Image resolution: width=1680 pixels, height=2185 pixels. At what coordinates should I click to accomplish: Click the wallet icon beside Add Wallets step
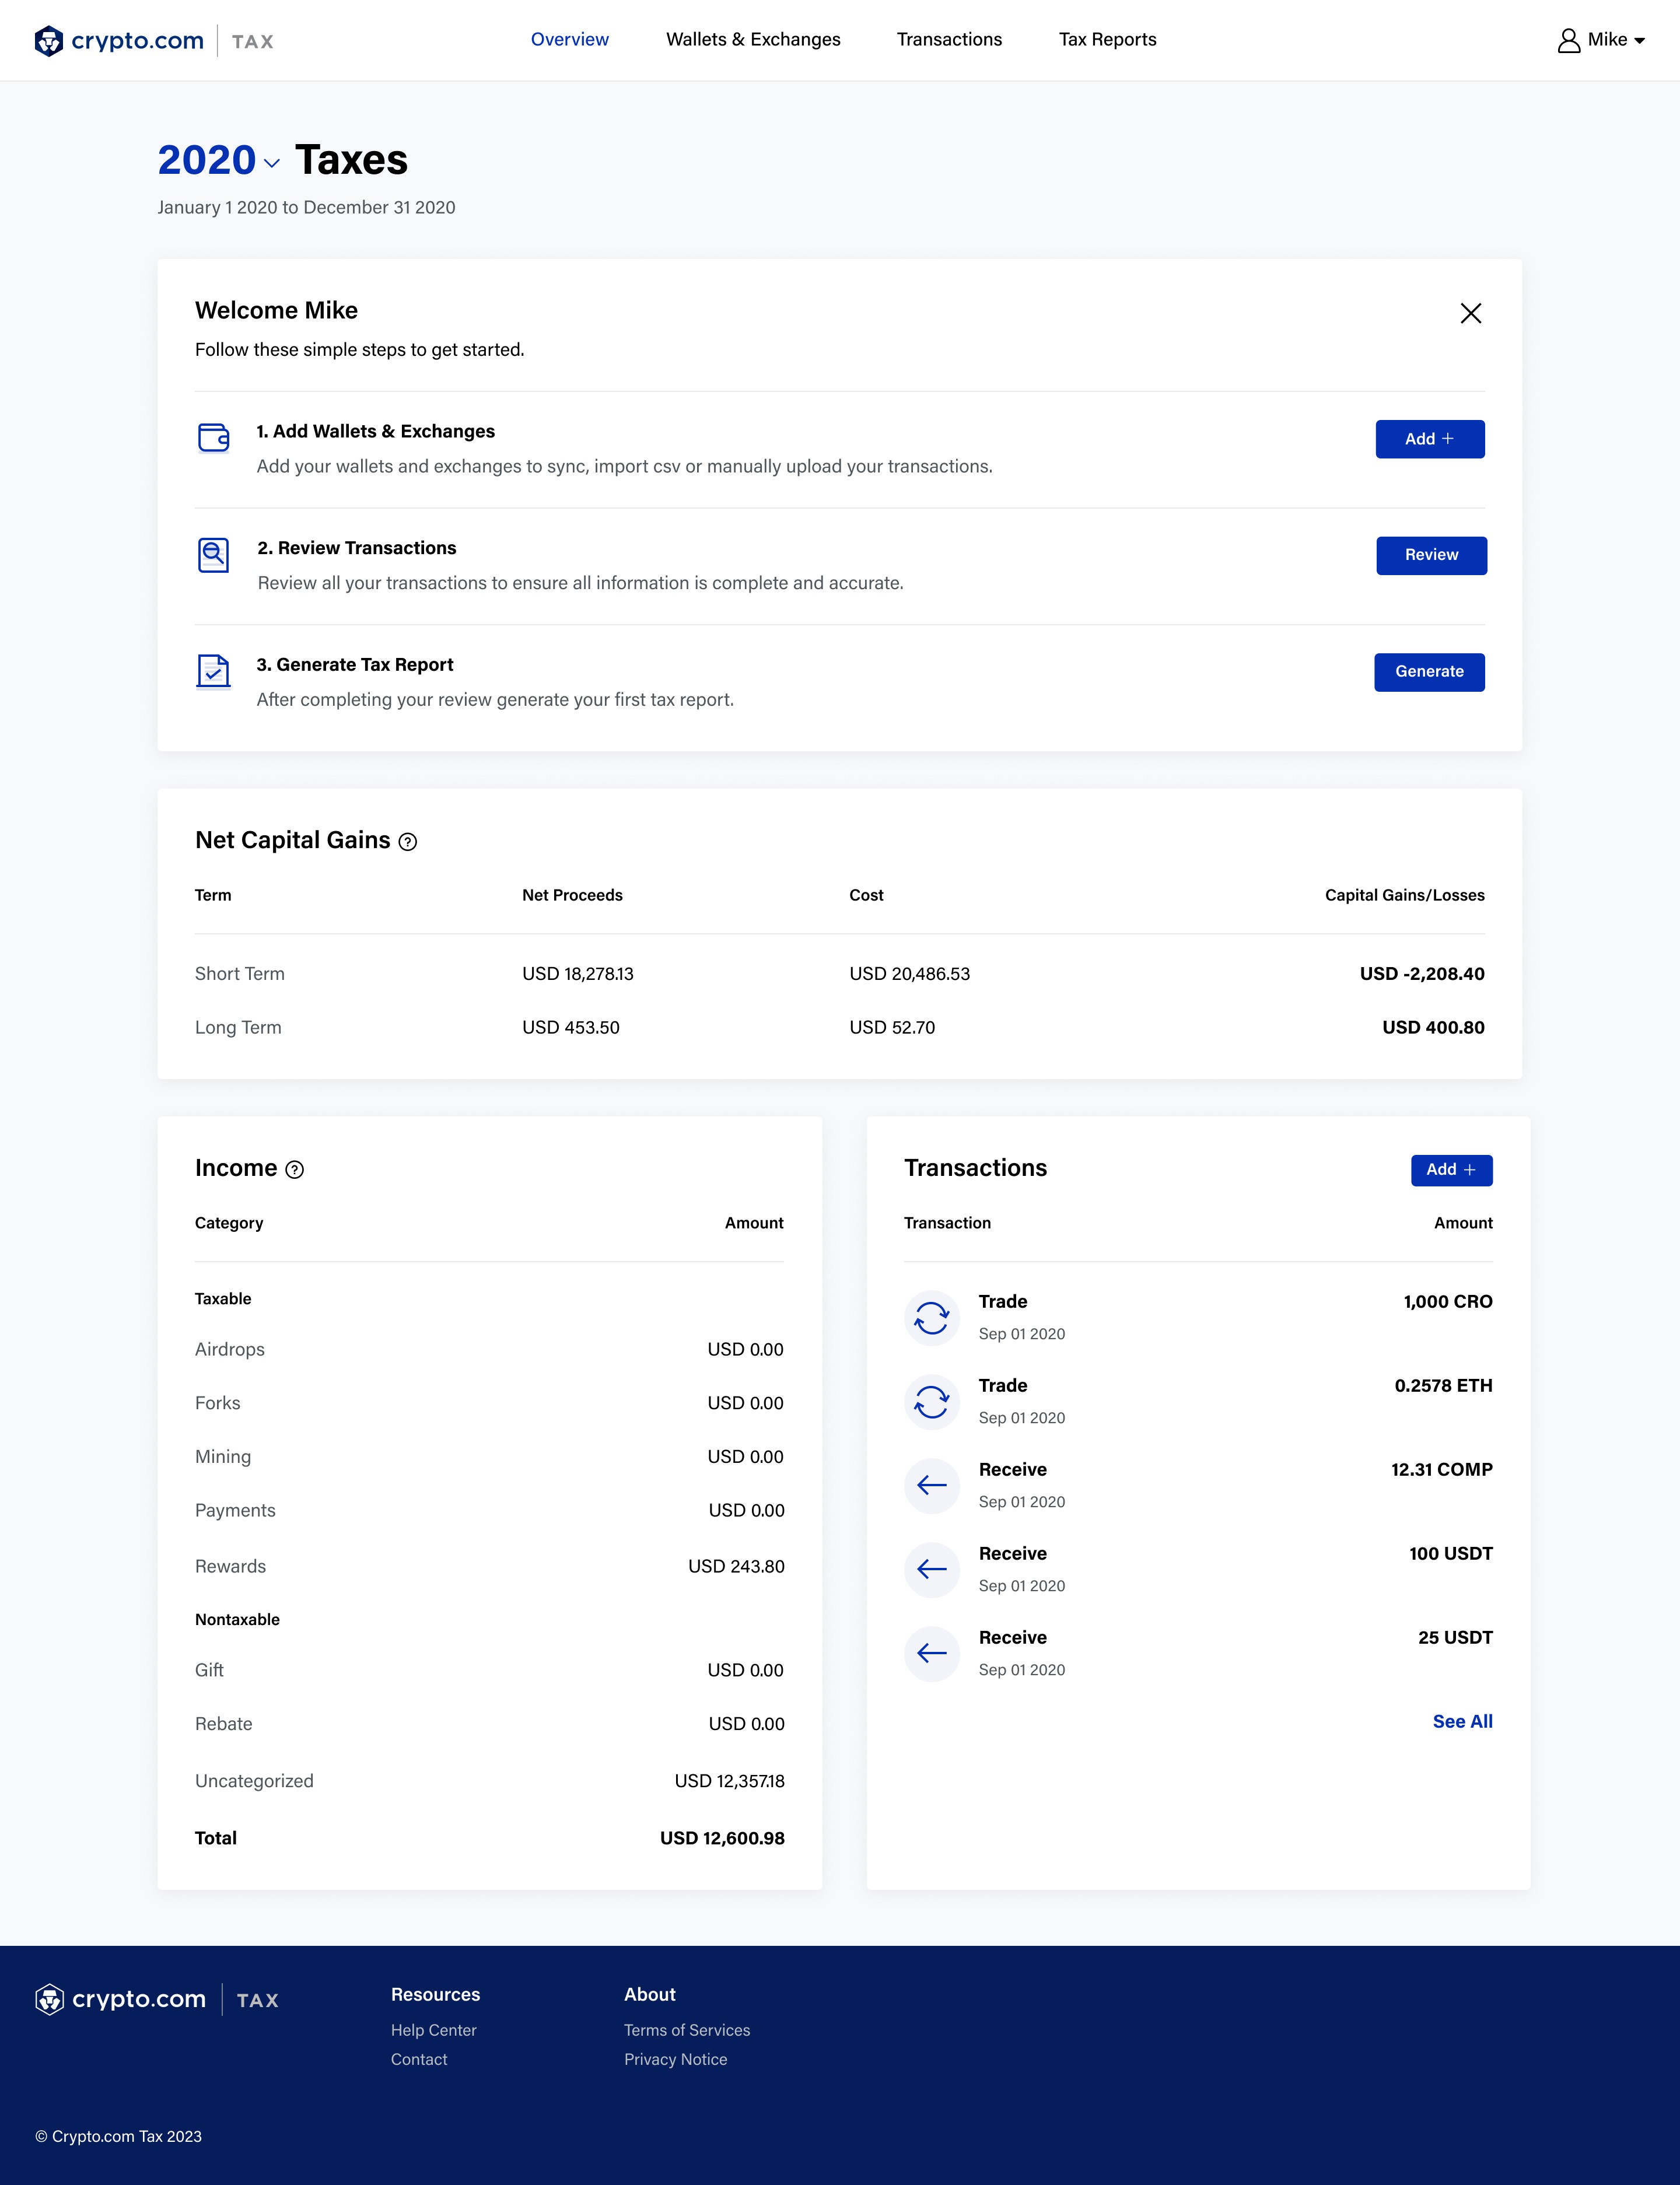coord(213,438)
